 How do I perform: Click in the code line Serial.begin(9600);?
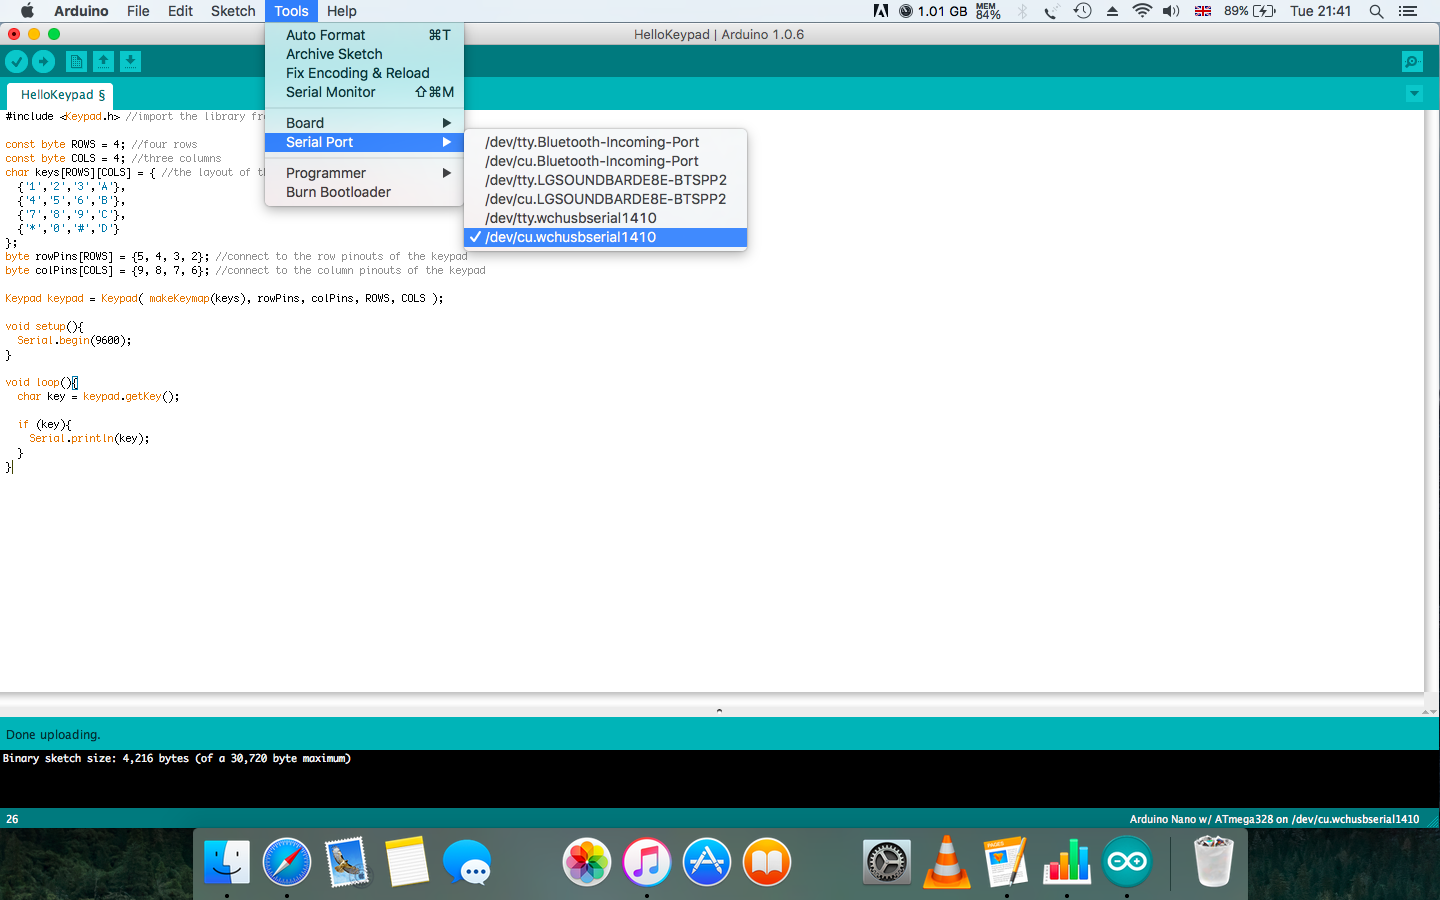74,341
